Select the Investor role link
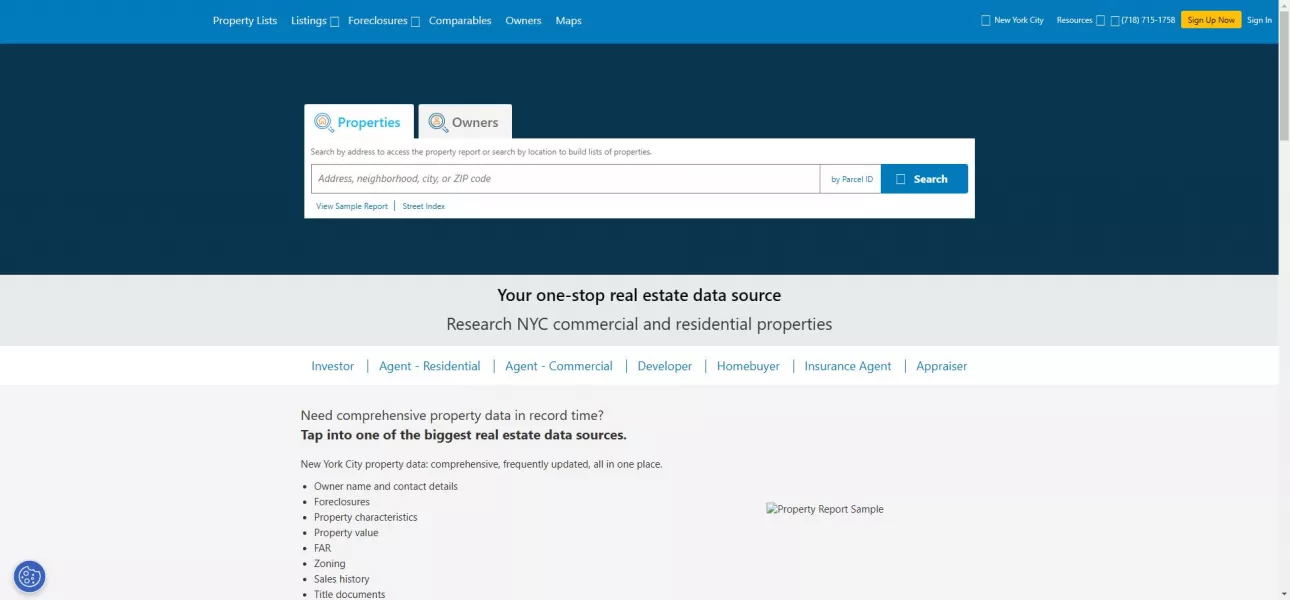This screenshot has width=1290, height=600. click(333, 366)
